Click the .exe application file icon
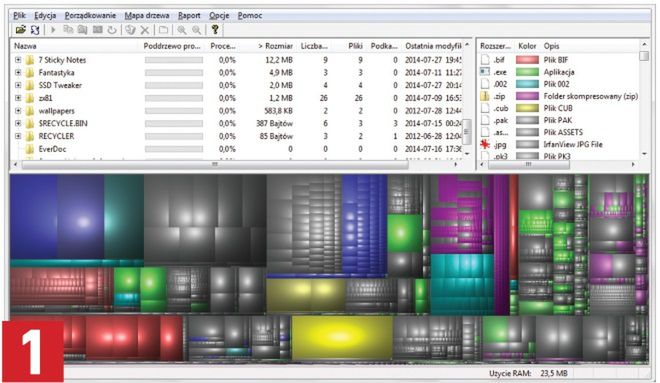 pyautogui.click(x=485, y=72)
